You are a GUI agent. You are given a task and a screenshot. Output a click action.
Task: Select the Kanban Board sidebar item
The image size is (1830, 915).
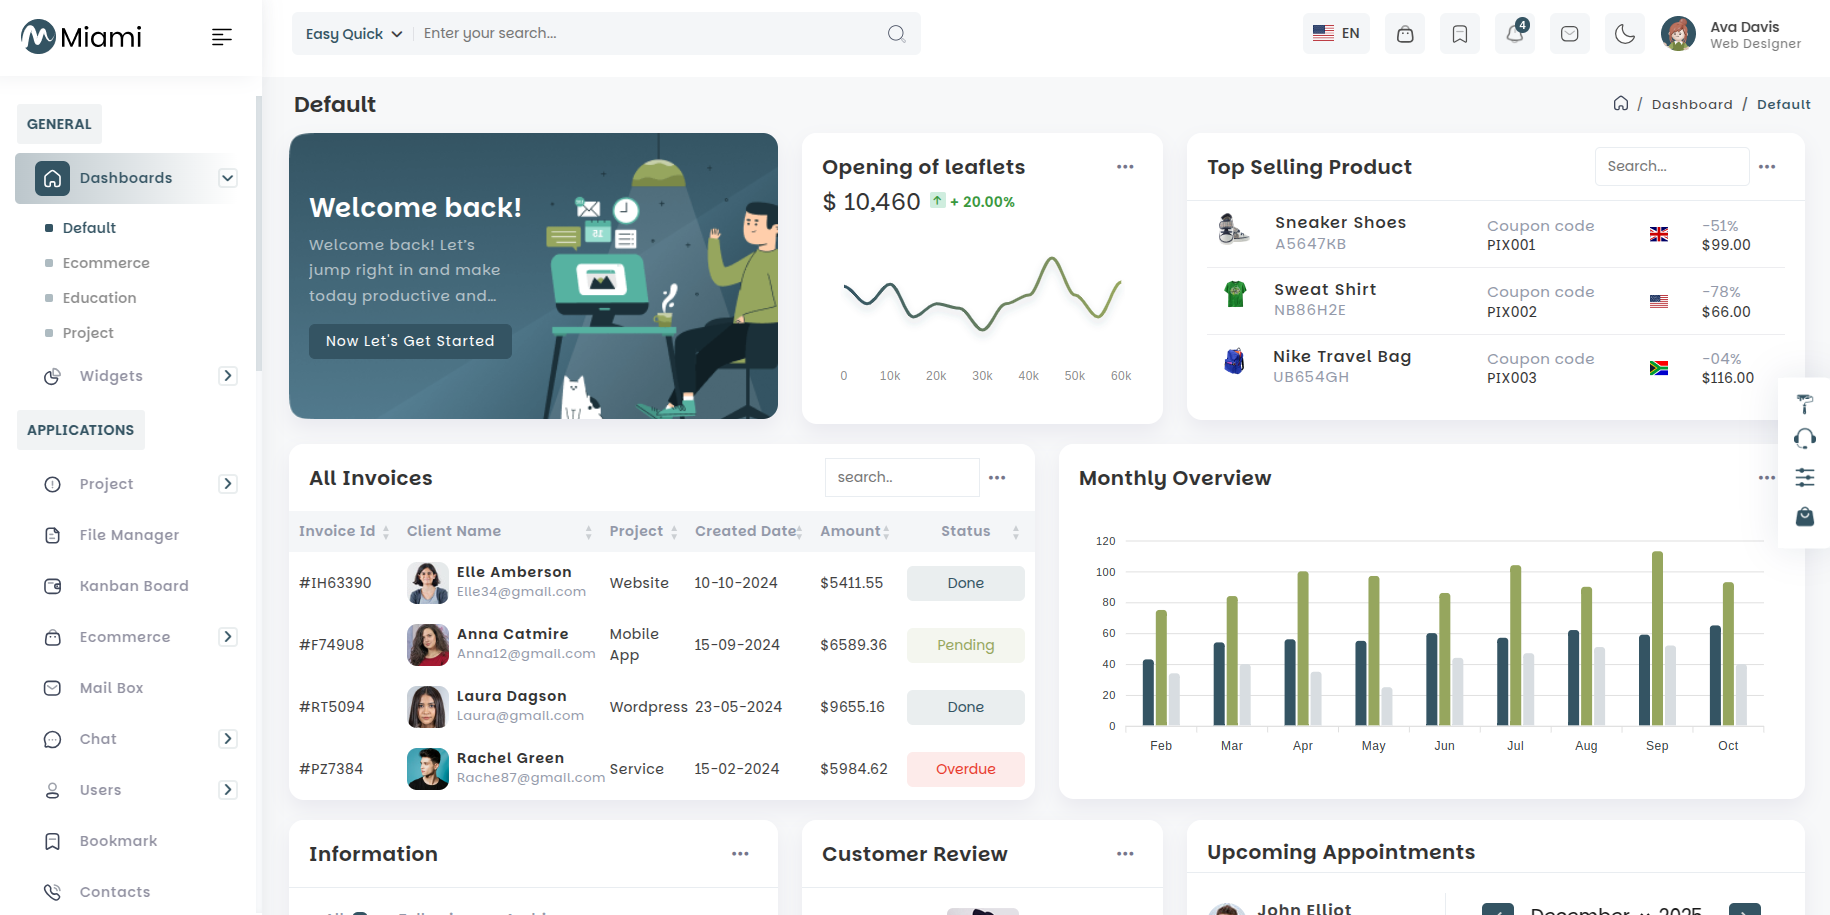pos(134,585)
